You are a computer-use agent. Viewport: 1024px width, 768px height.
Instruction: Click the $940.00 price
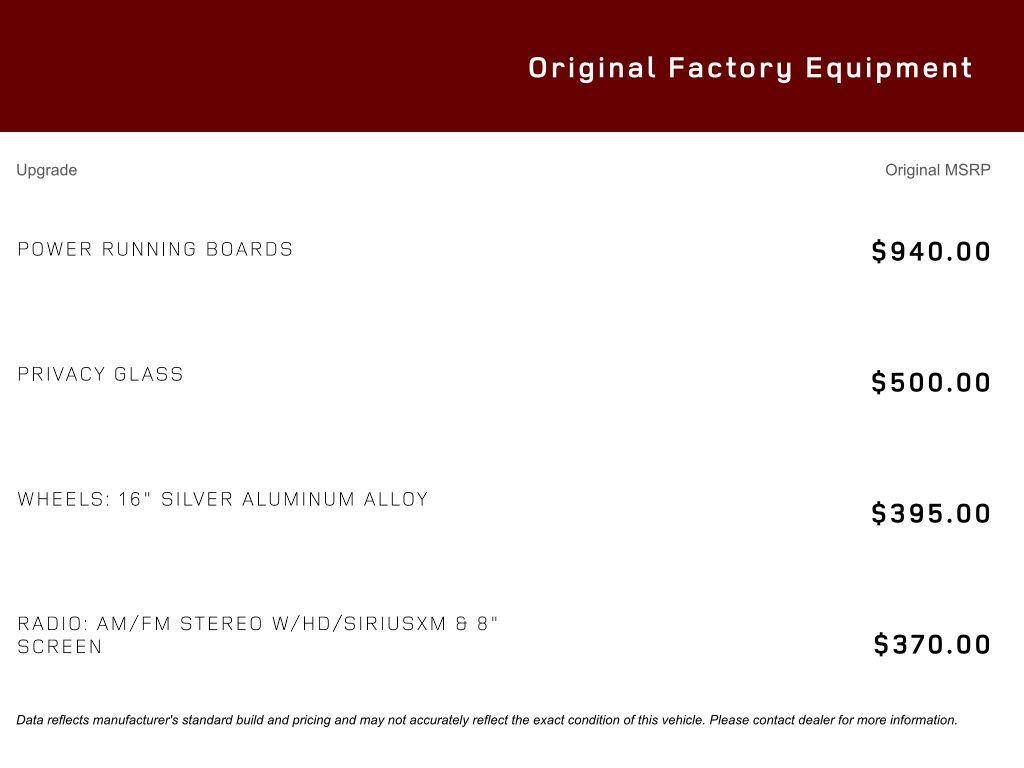click(931, 251)
